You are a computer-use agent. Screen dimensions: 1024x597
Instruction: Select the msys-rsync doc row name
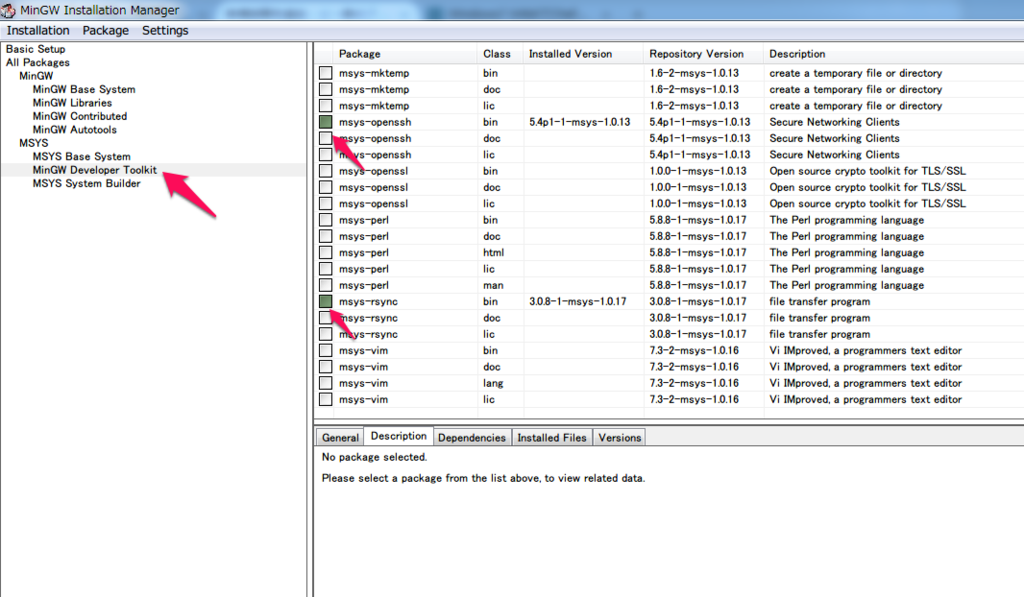point(368,318)
